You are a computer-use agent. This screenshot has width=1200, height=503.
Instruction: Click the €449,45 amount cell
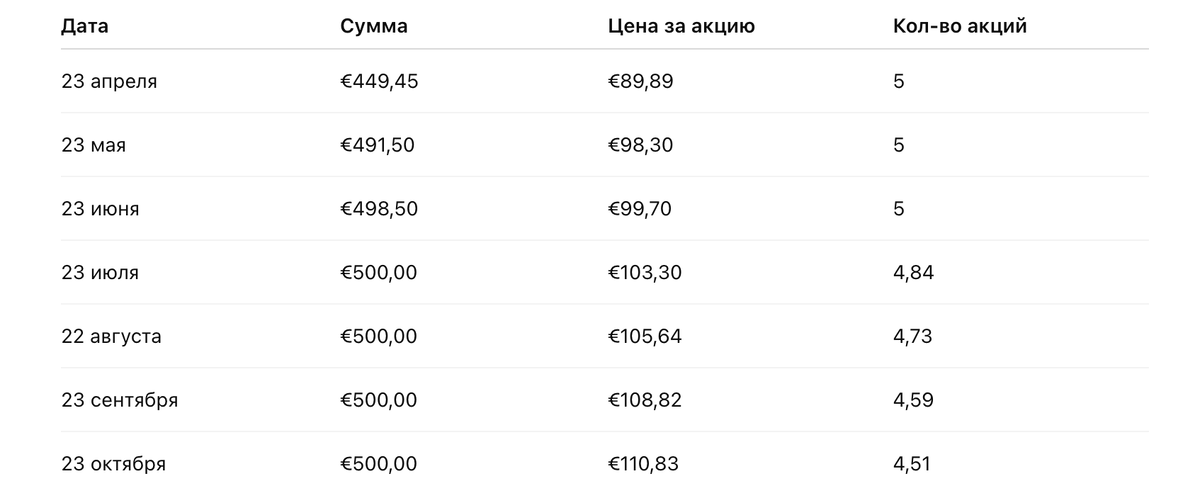pyautogui.click(x=379, y=82)
